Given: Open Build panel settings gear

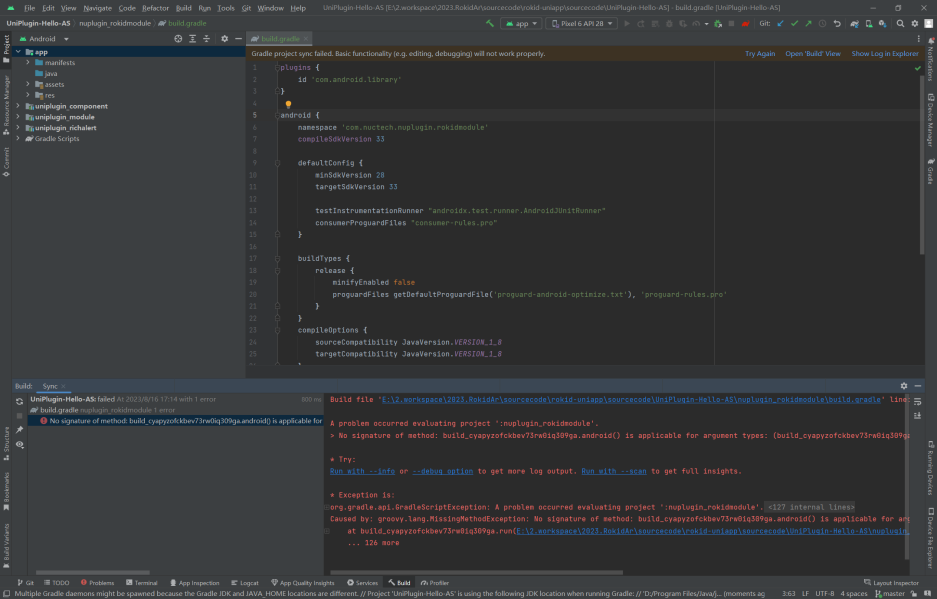Looking at the screenshot, I should coord(904,386).
